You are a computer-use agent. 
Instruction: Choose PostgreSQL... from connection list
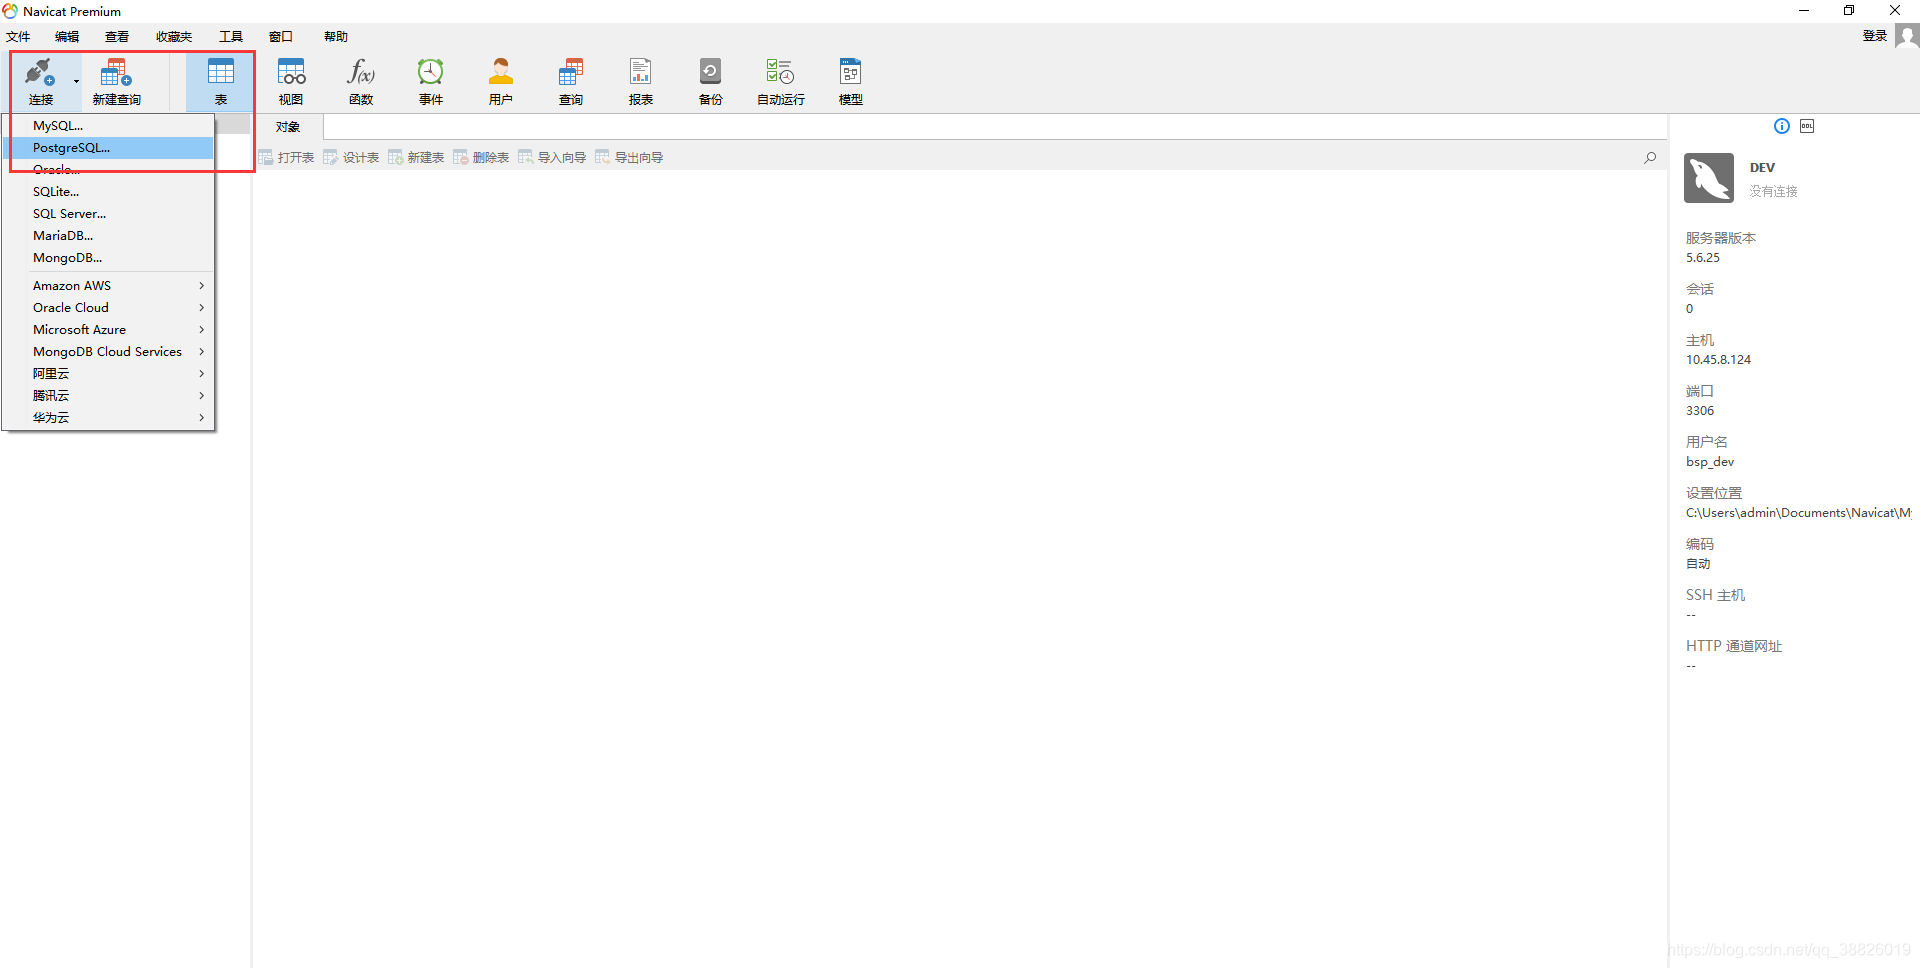coord(108,148)
